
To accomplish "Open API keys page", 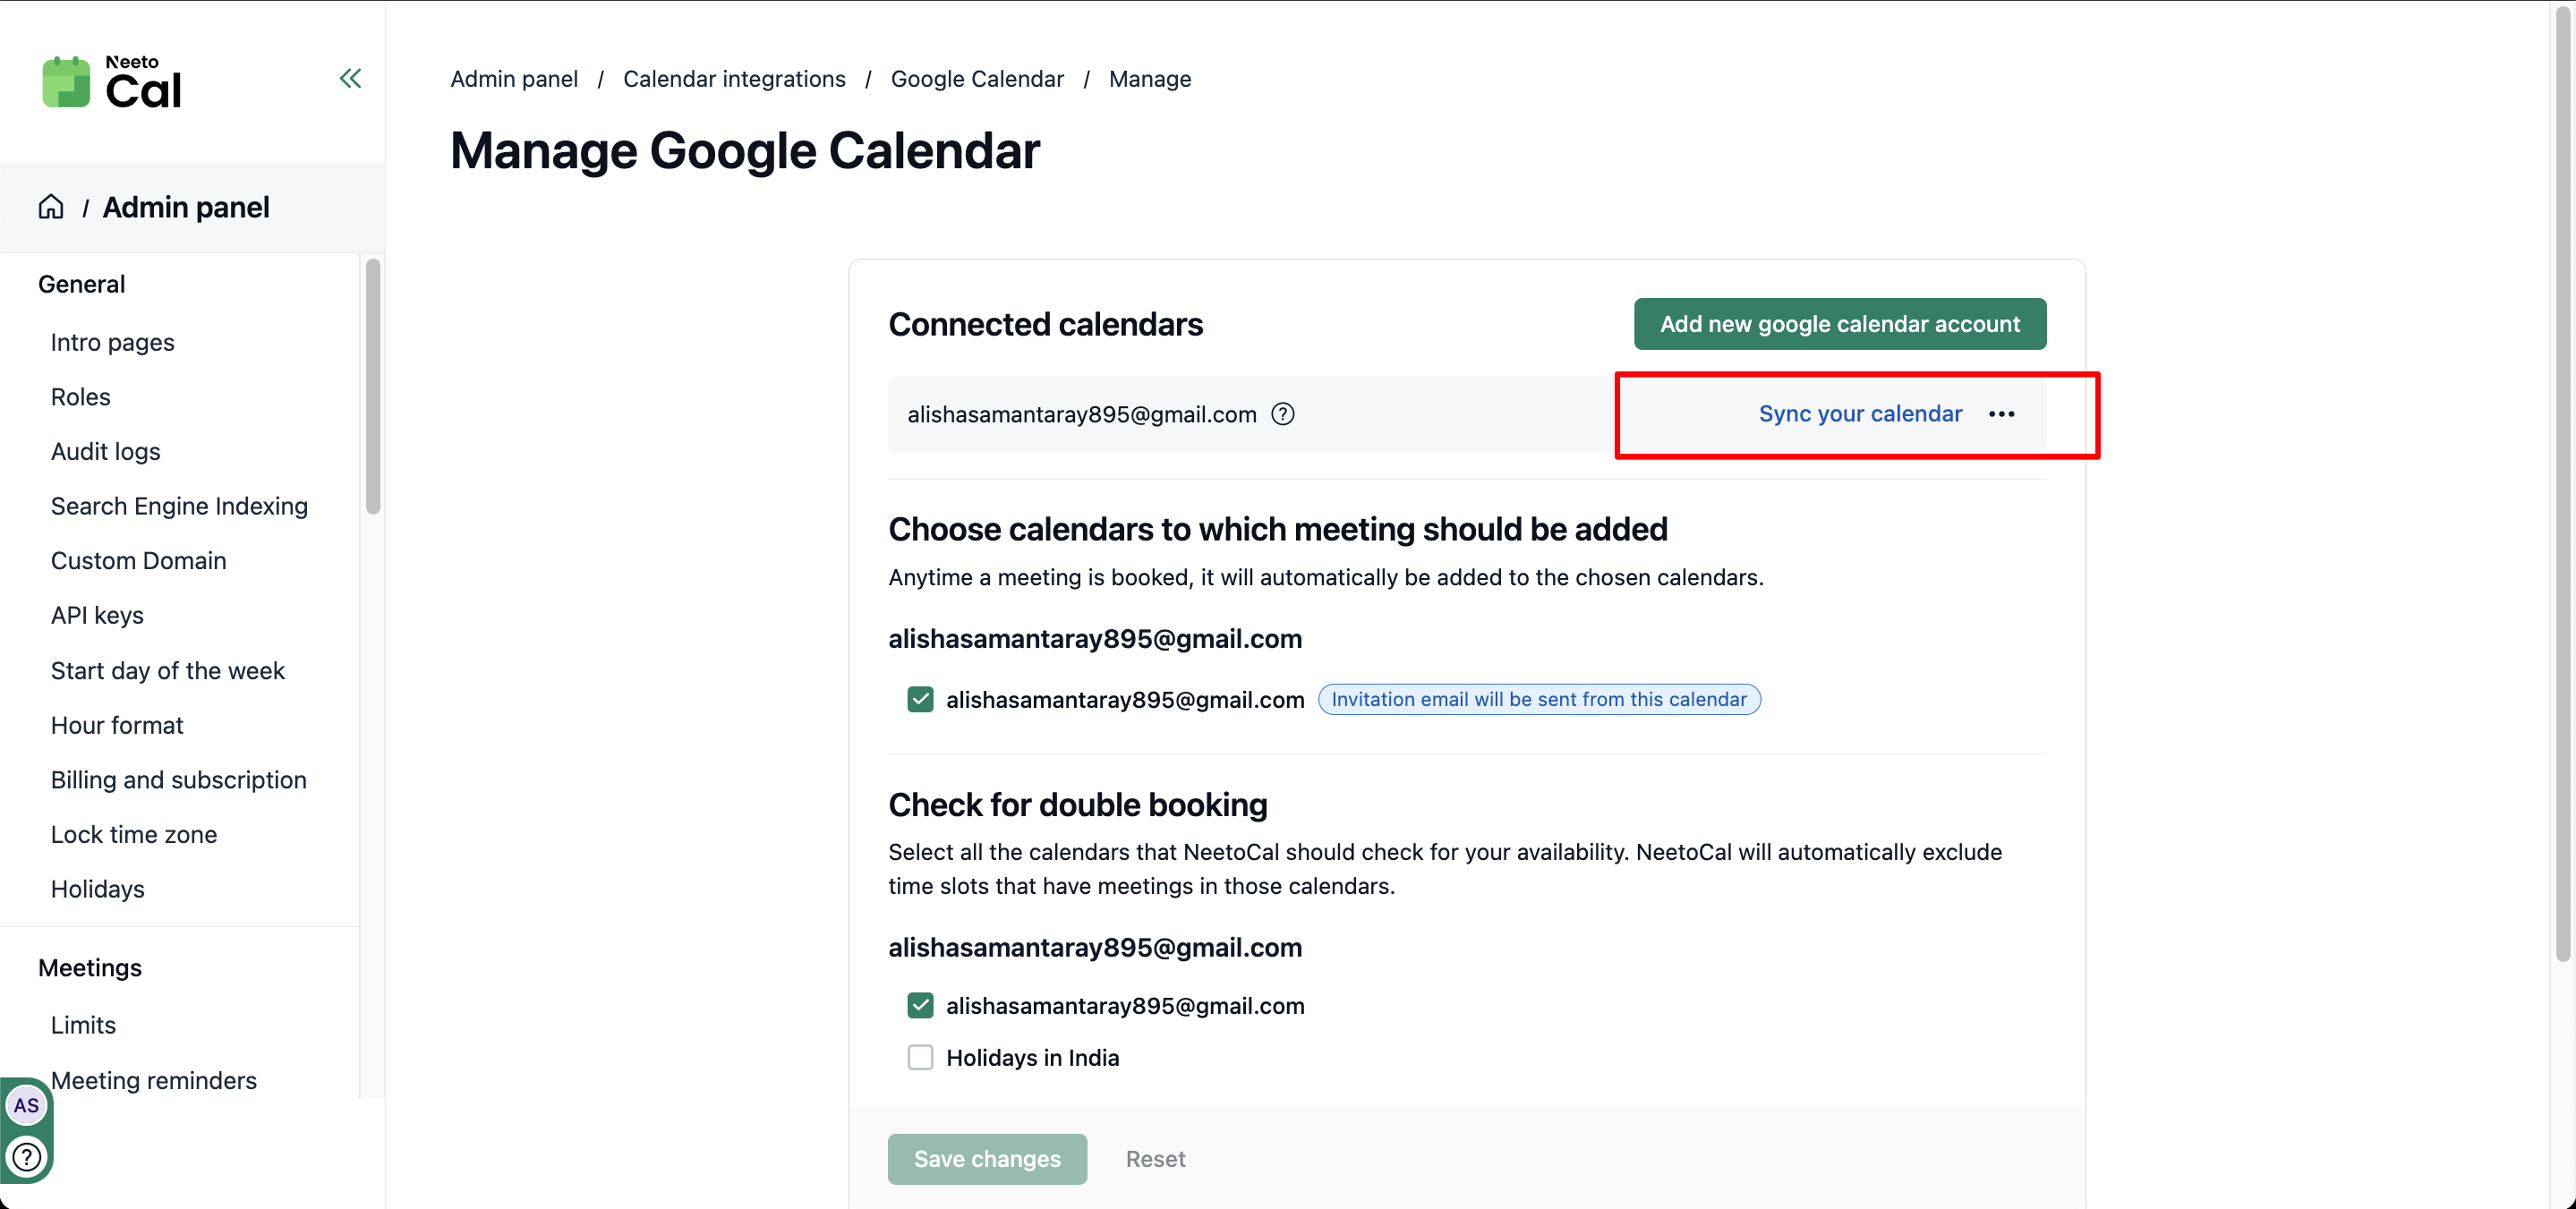I will pos(97,615).
